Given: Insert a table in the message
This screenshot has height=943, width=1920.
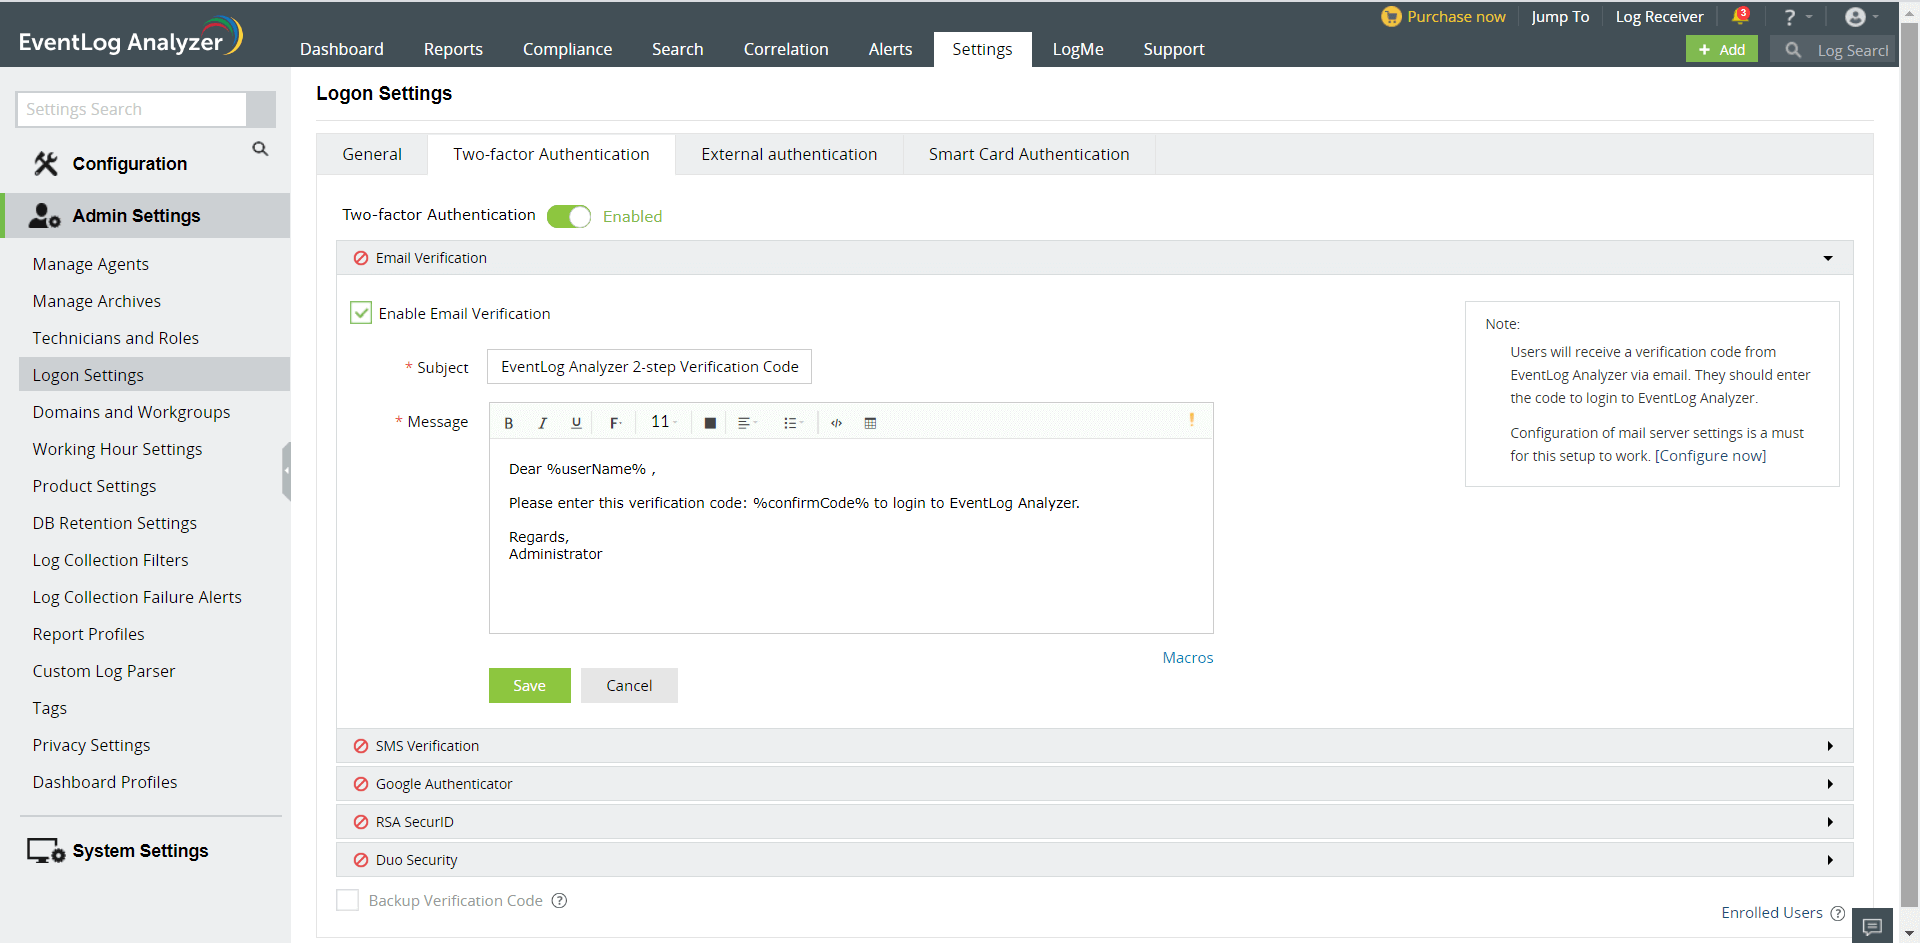Looking at the screenshot, I should coord(870,423).
